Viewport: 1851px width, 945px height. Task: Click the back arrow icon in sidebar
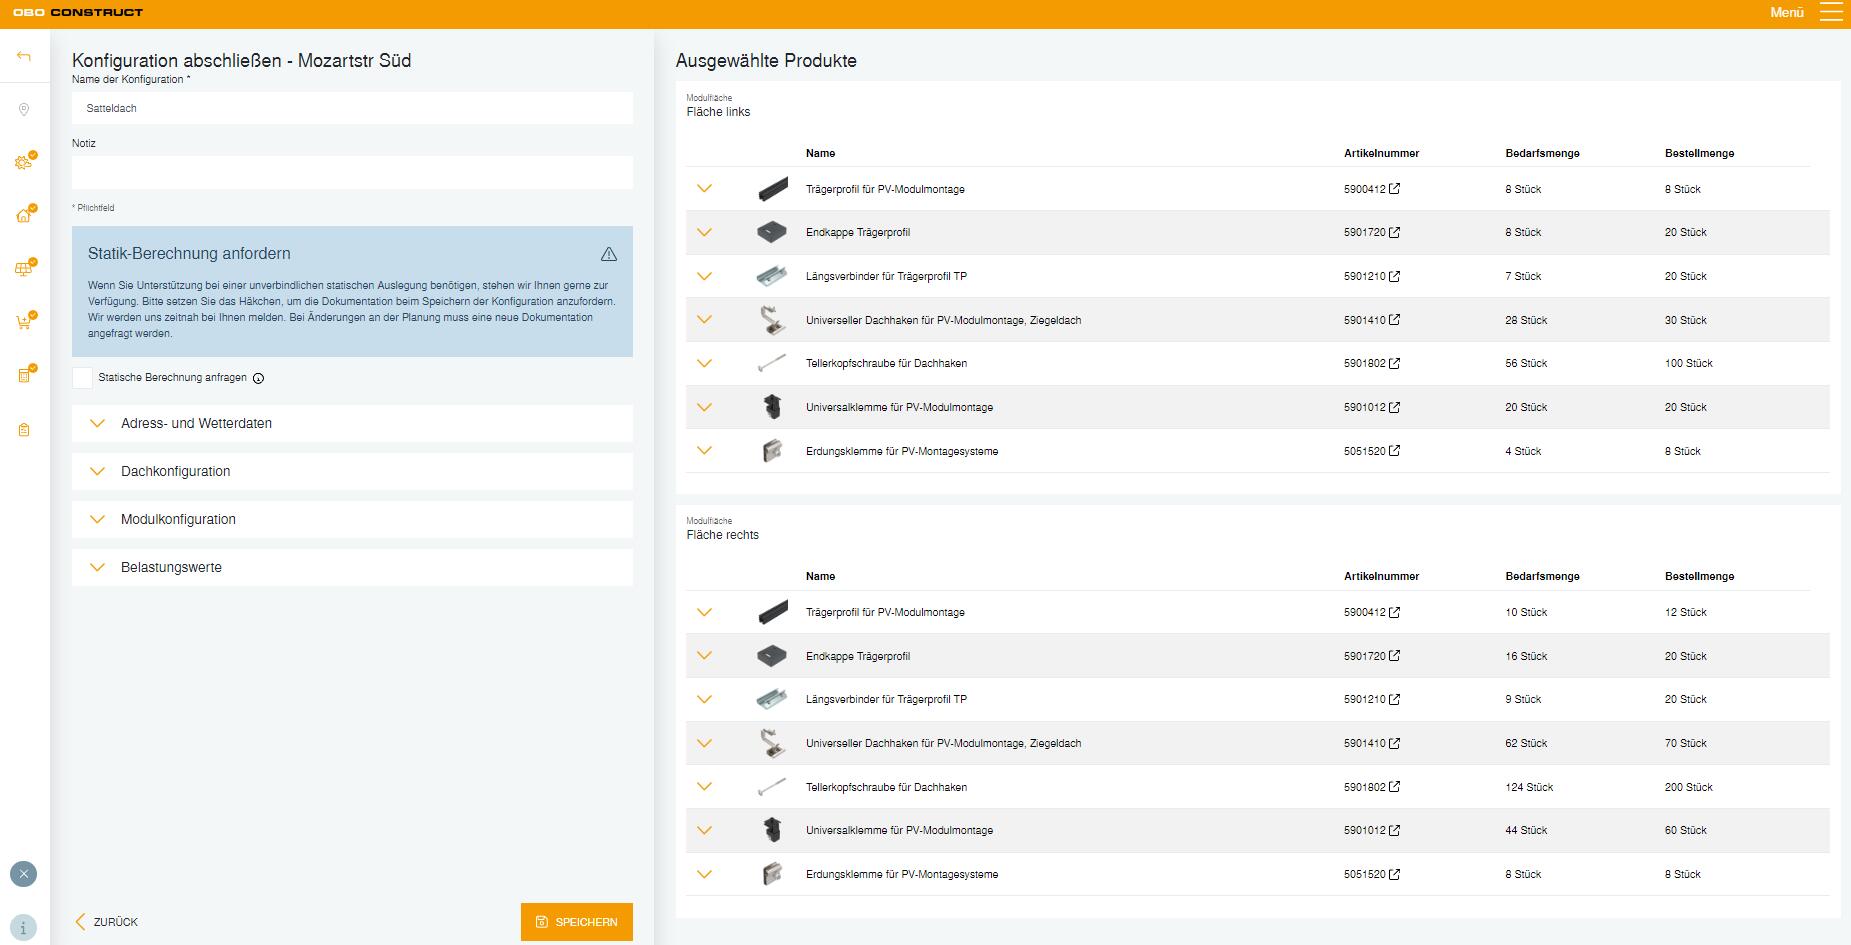(24, 57)
